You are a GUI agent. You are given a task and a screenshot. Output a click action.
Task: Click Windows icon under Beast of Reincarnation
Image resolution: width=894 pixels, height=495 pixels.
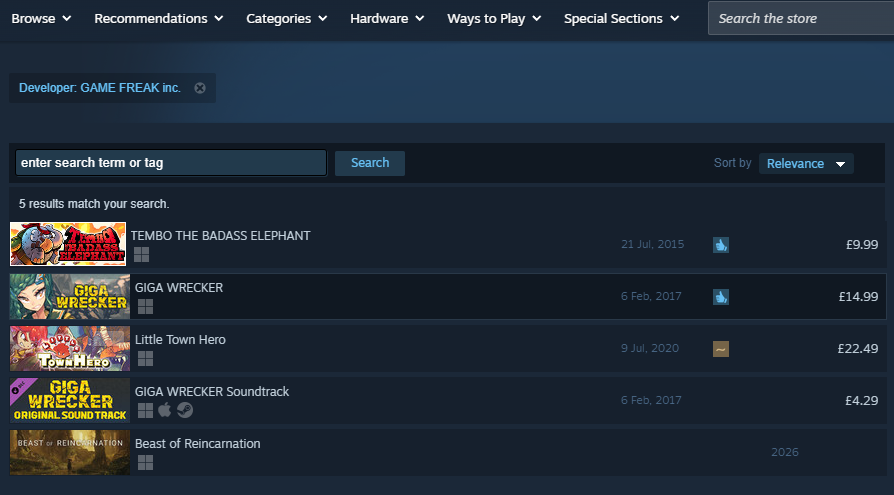pyautogui.click(x=145, y=462)
